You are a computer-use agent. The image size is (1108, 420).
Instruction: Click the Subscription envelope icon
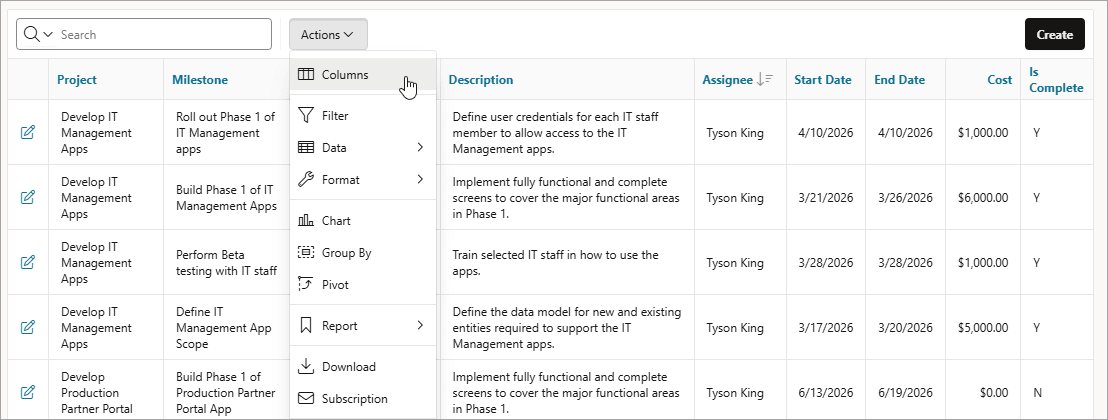coord(305,399)
